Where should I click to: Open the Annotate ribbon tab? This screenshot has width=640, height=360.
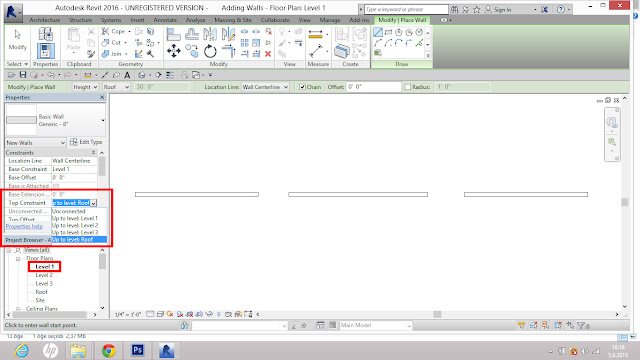coord(165,20)
